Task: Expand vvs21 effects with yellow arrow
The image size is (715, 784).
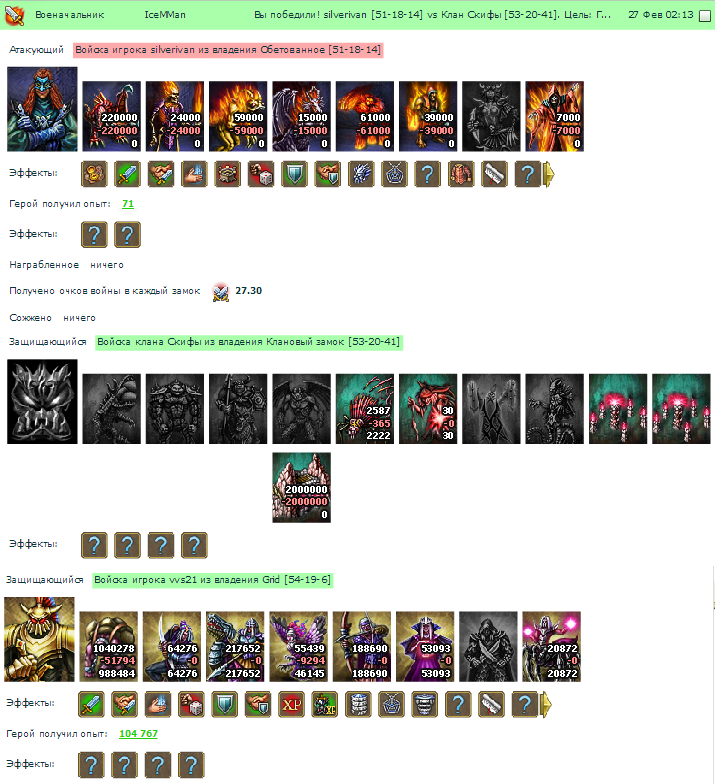Action: [546, 704]
